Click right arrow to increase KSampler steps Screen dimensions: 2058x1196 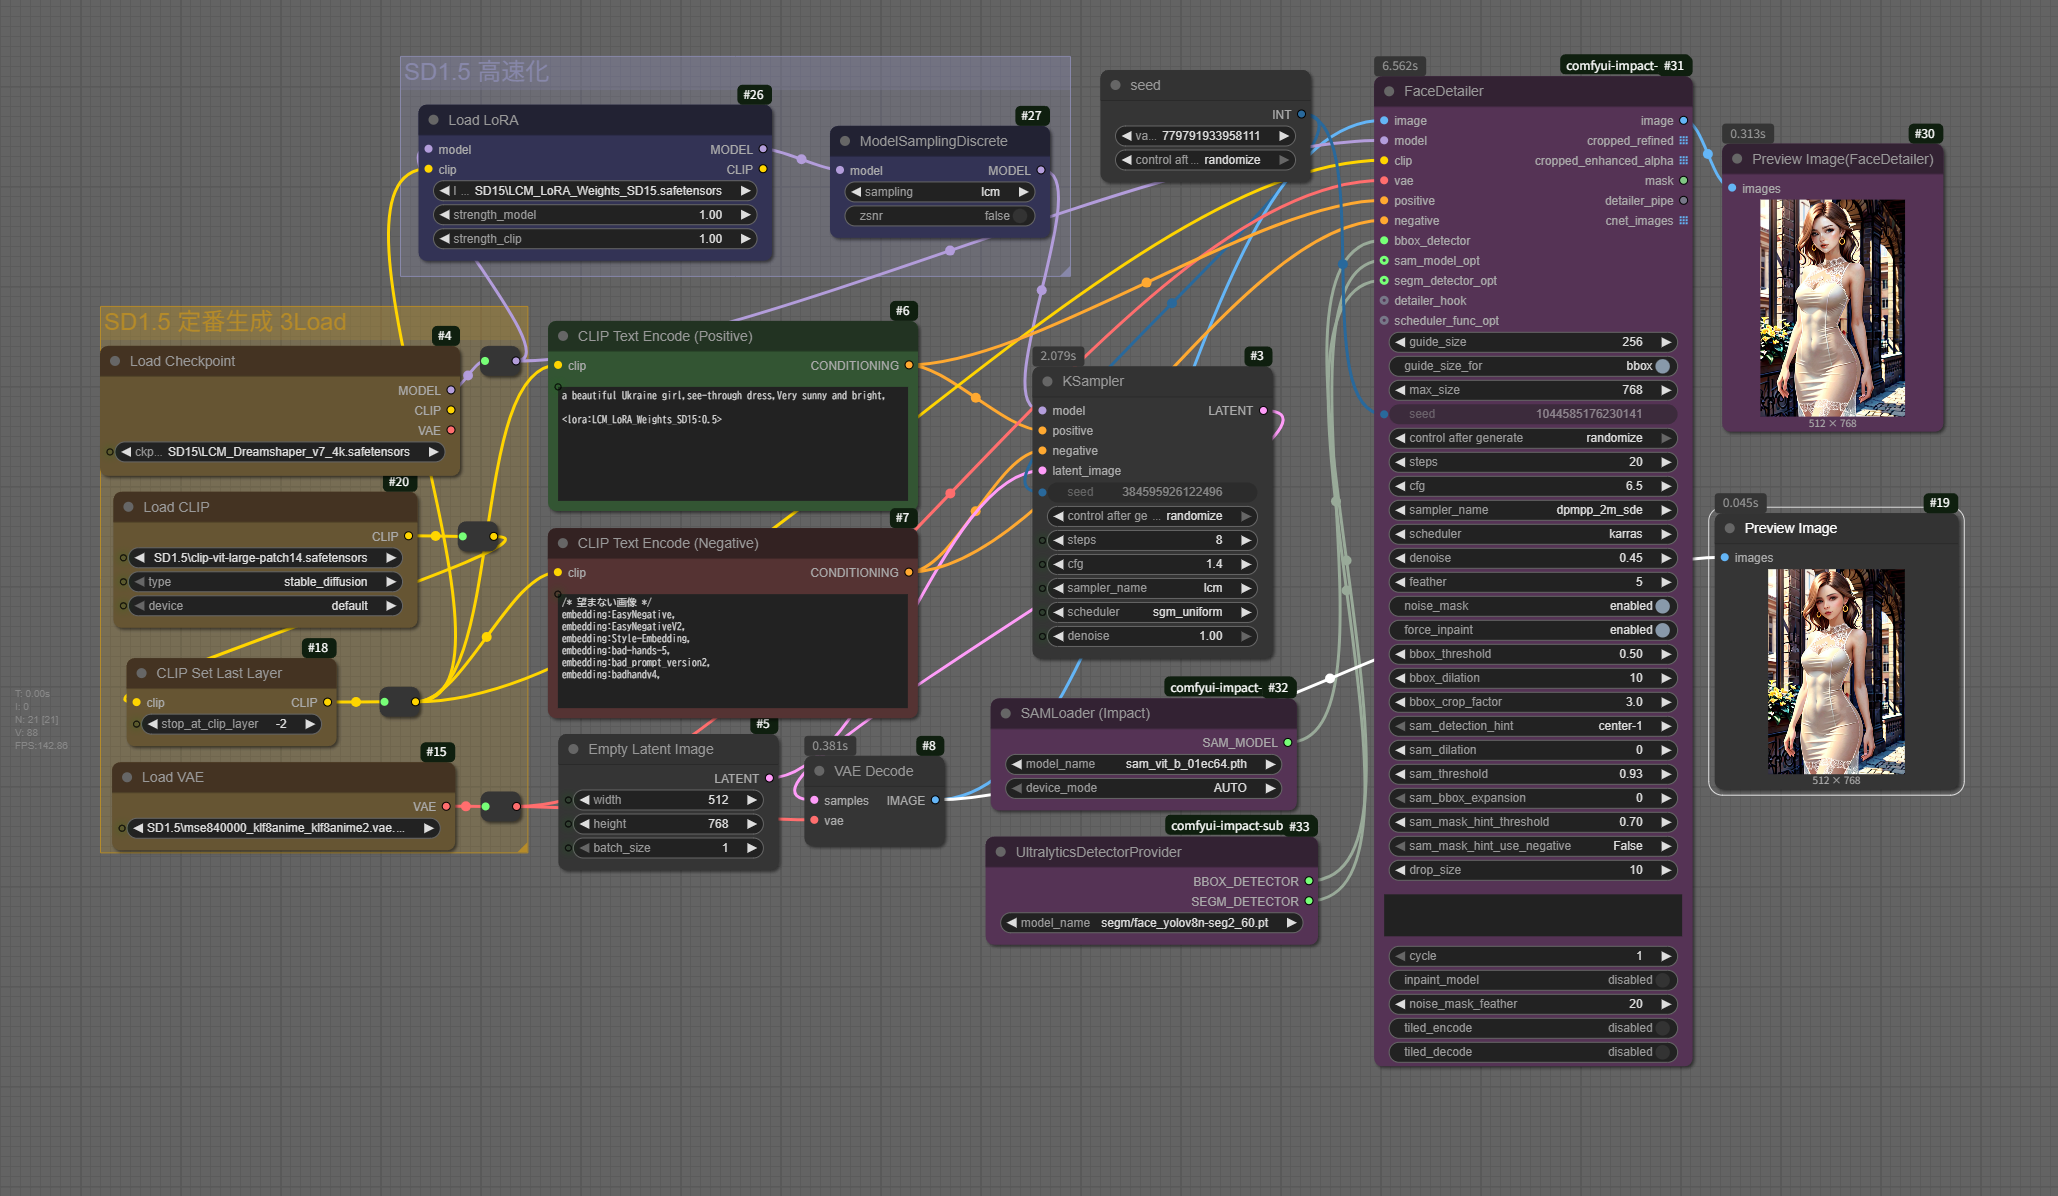click(x=1246, y=540)
